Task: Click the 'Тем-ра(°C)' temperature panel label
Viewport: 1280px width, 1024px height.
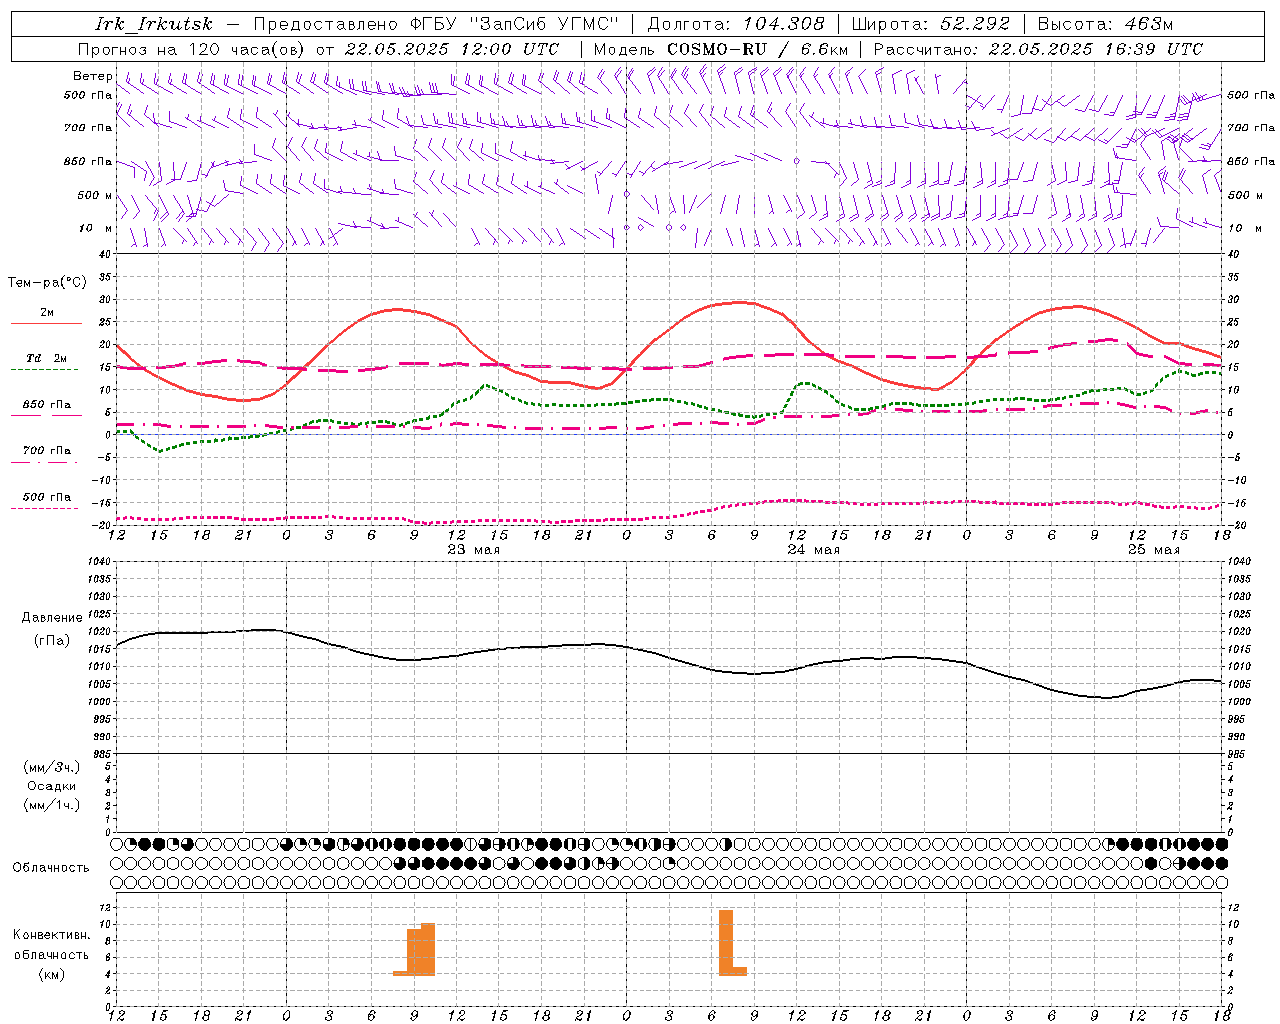Action: (47, 283)
